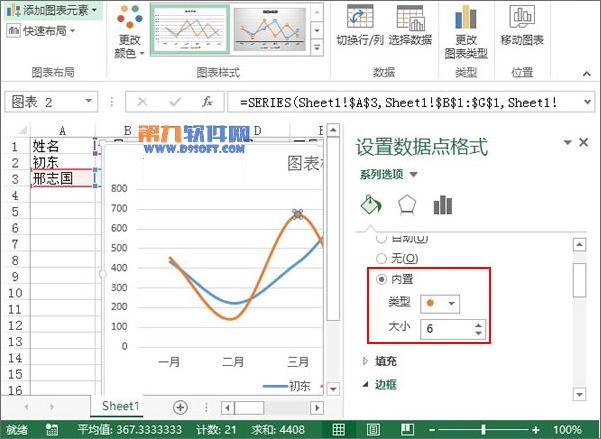
Task: Select cell A1 containing 姓名
Action: (62, 146)
